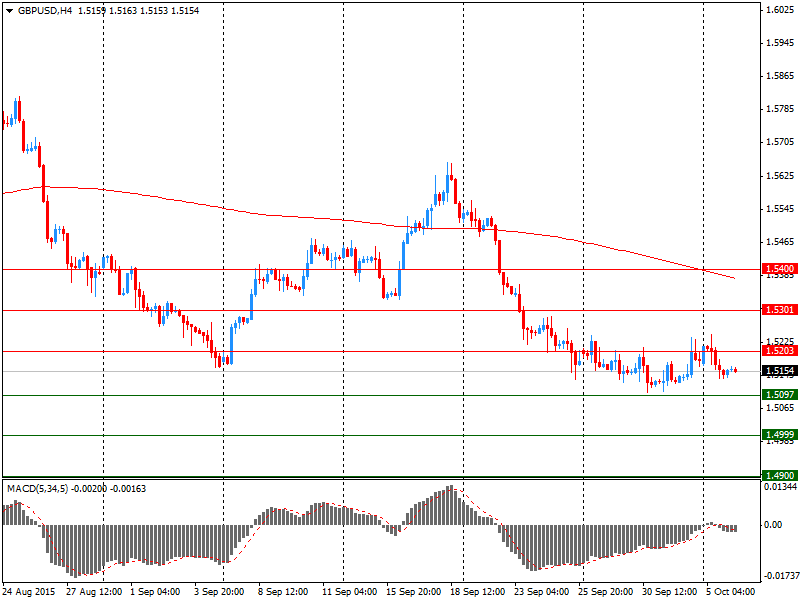Image resolution: width=800 pixels, height=600 pixels.
Task: Click the GBPUSD,H4 chart title text
Action: [x=44, y=11]
